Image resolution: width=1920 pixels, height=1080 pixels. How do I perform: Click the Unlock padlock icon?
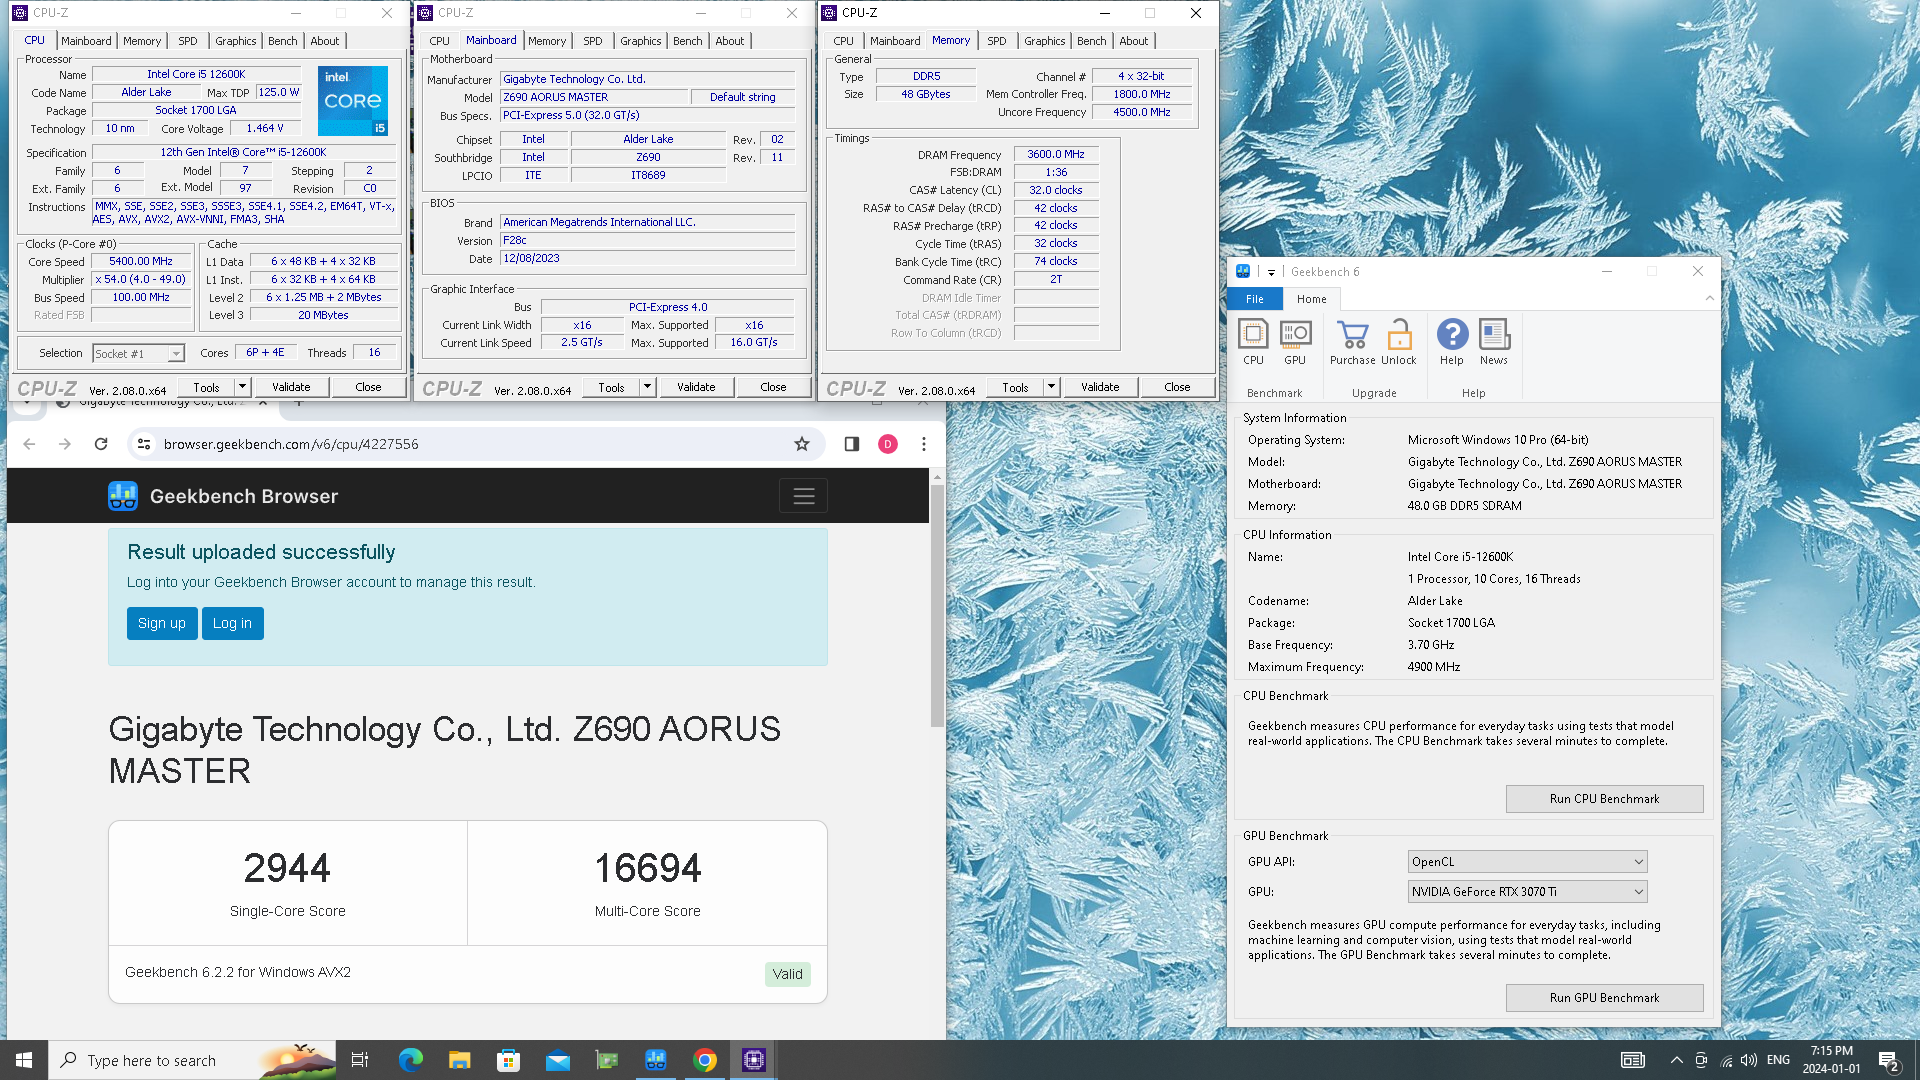1399,342
